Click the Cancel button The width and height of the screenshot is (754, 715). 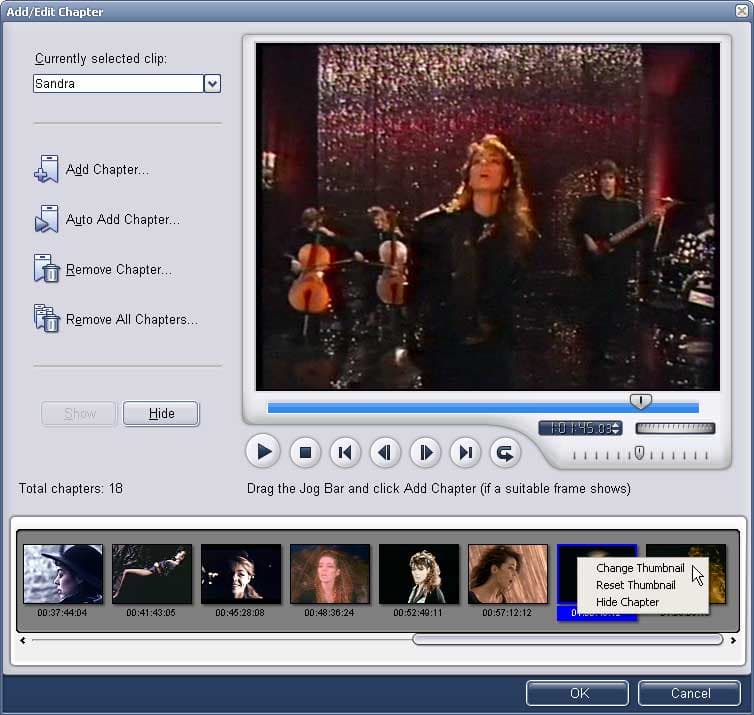pos(690,693)
